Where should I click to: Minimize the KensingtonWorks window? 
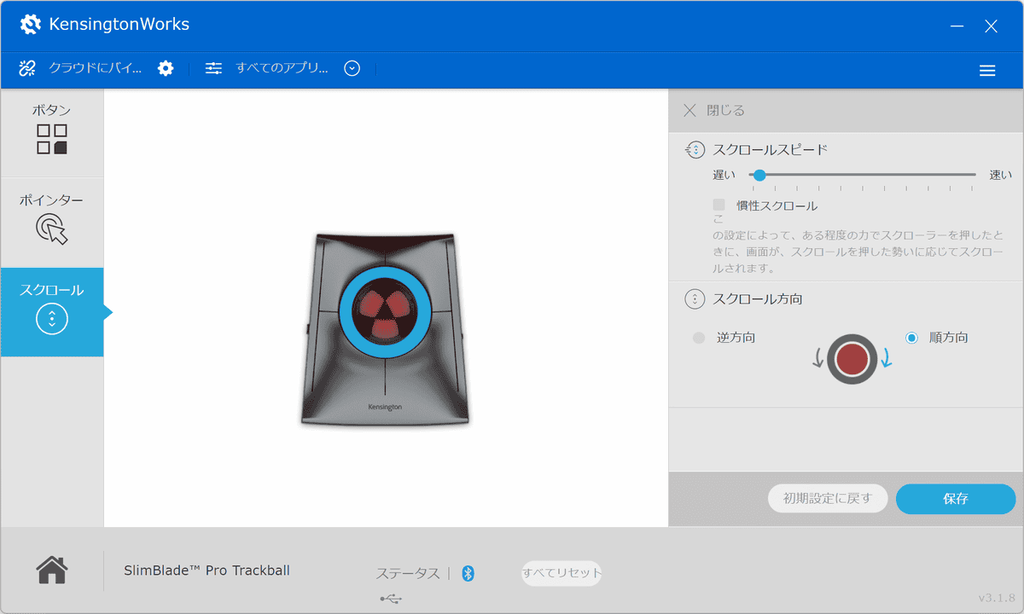pyautogui.click(x=957, y=26)
